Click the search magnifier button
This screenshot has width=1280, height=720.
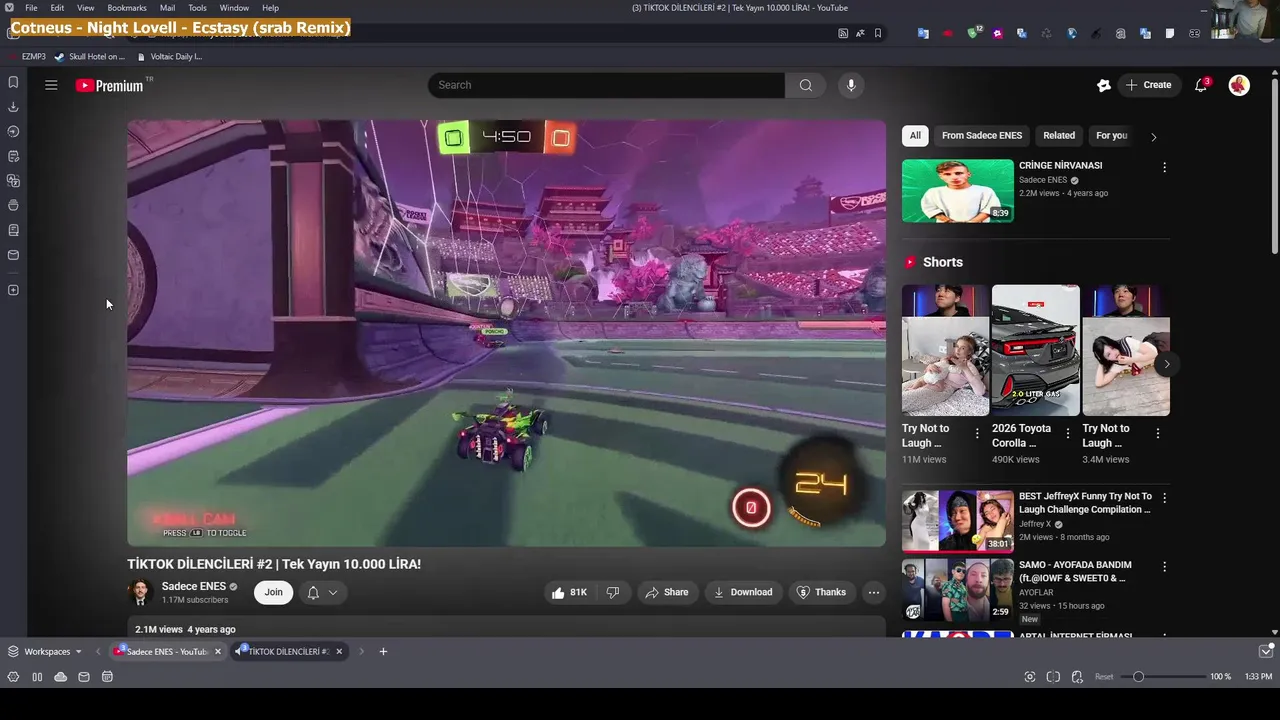[x=805, y=85]
